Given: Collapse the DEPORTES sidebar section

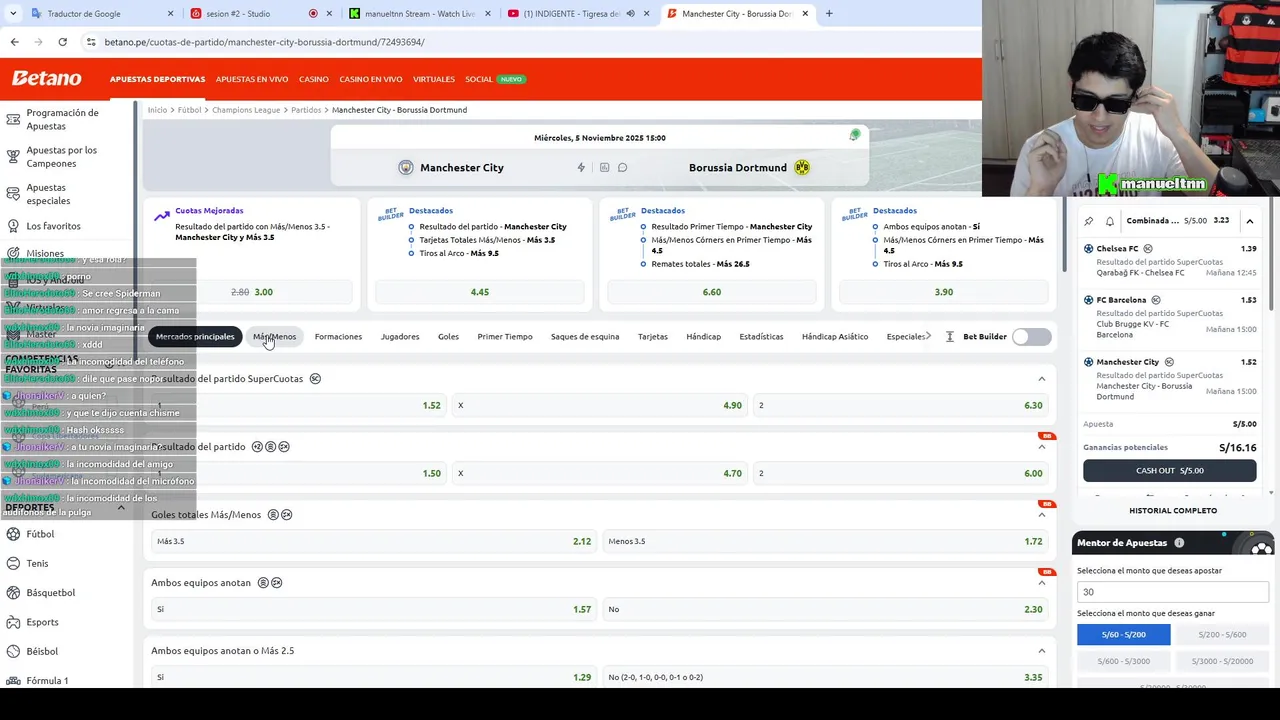Looking at the screenshot, I should [x=121, y=508].
